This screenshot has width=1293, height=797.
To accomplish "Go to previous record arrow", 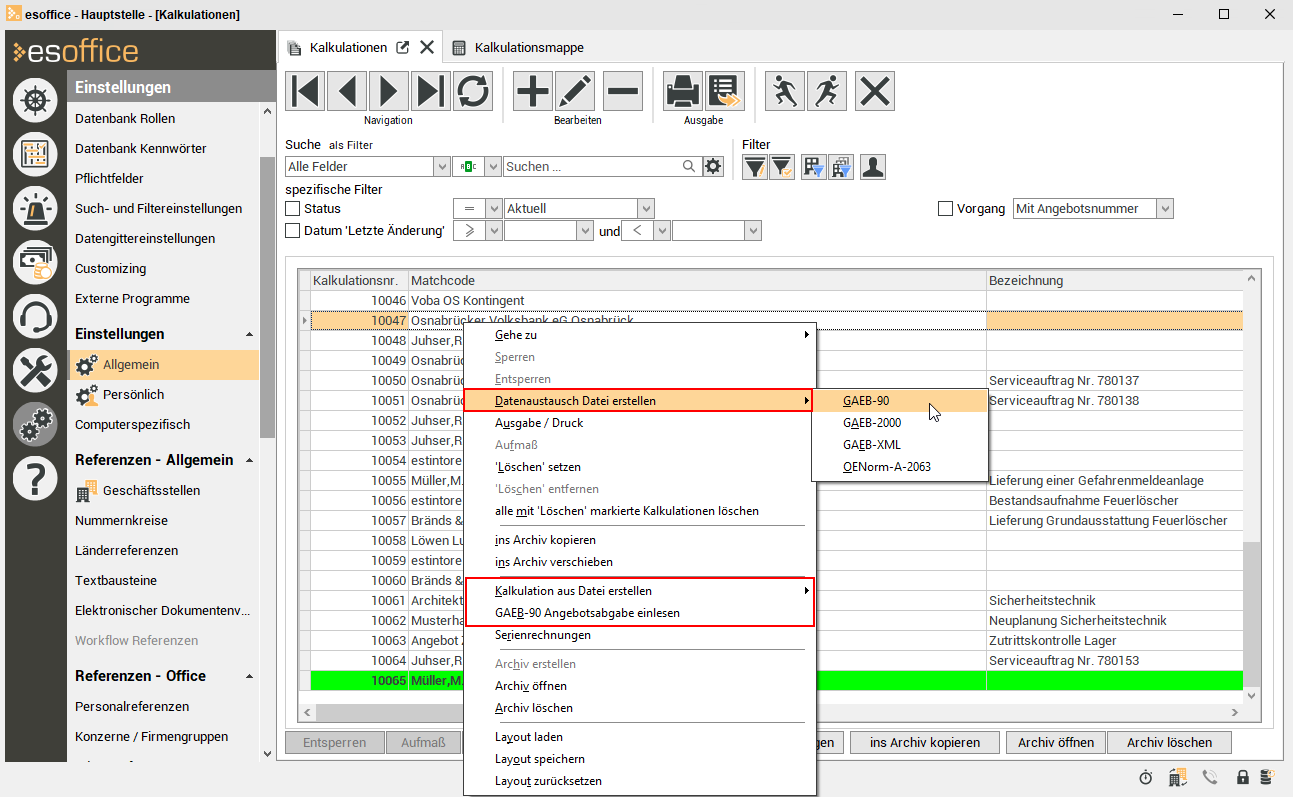I will pos(347,91).
